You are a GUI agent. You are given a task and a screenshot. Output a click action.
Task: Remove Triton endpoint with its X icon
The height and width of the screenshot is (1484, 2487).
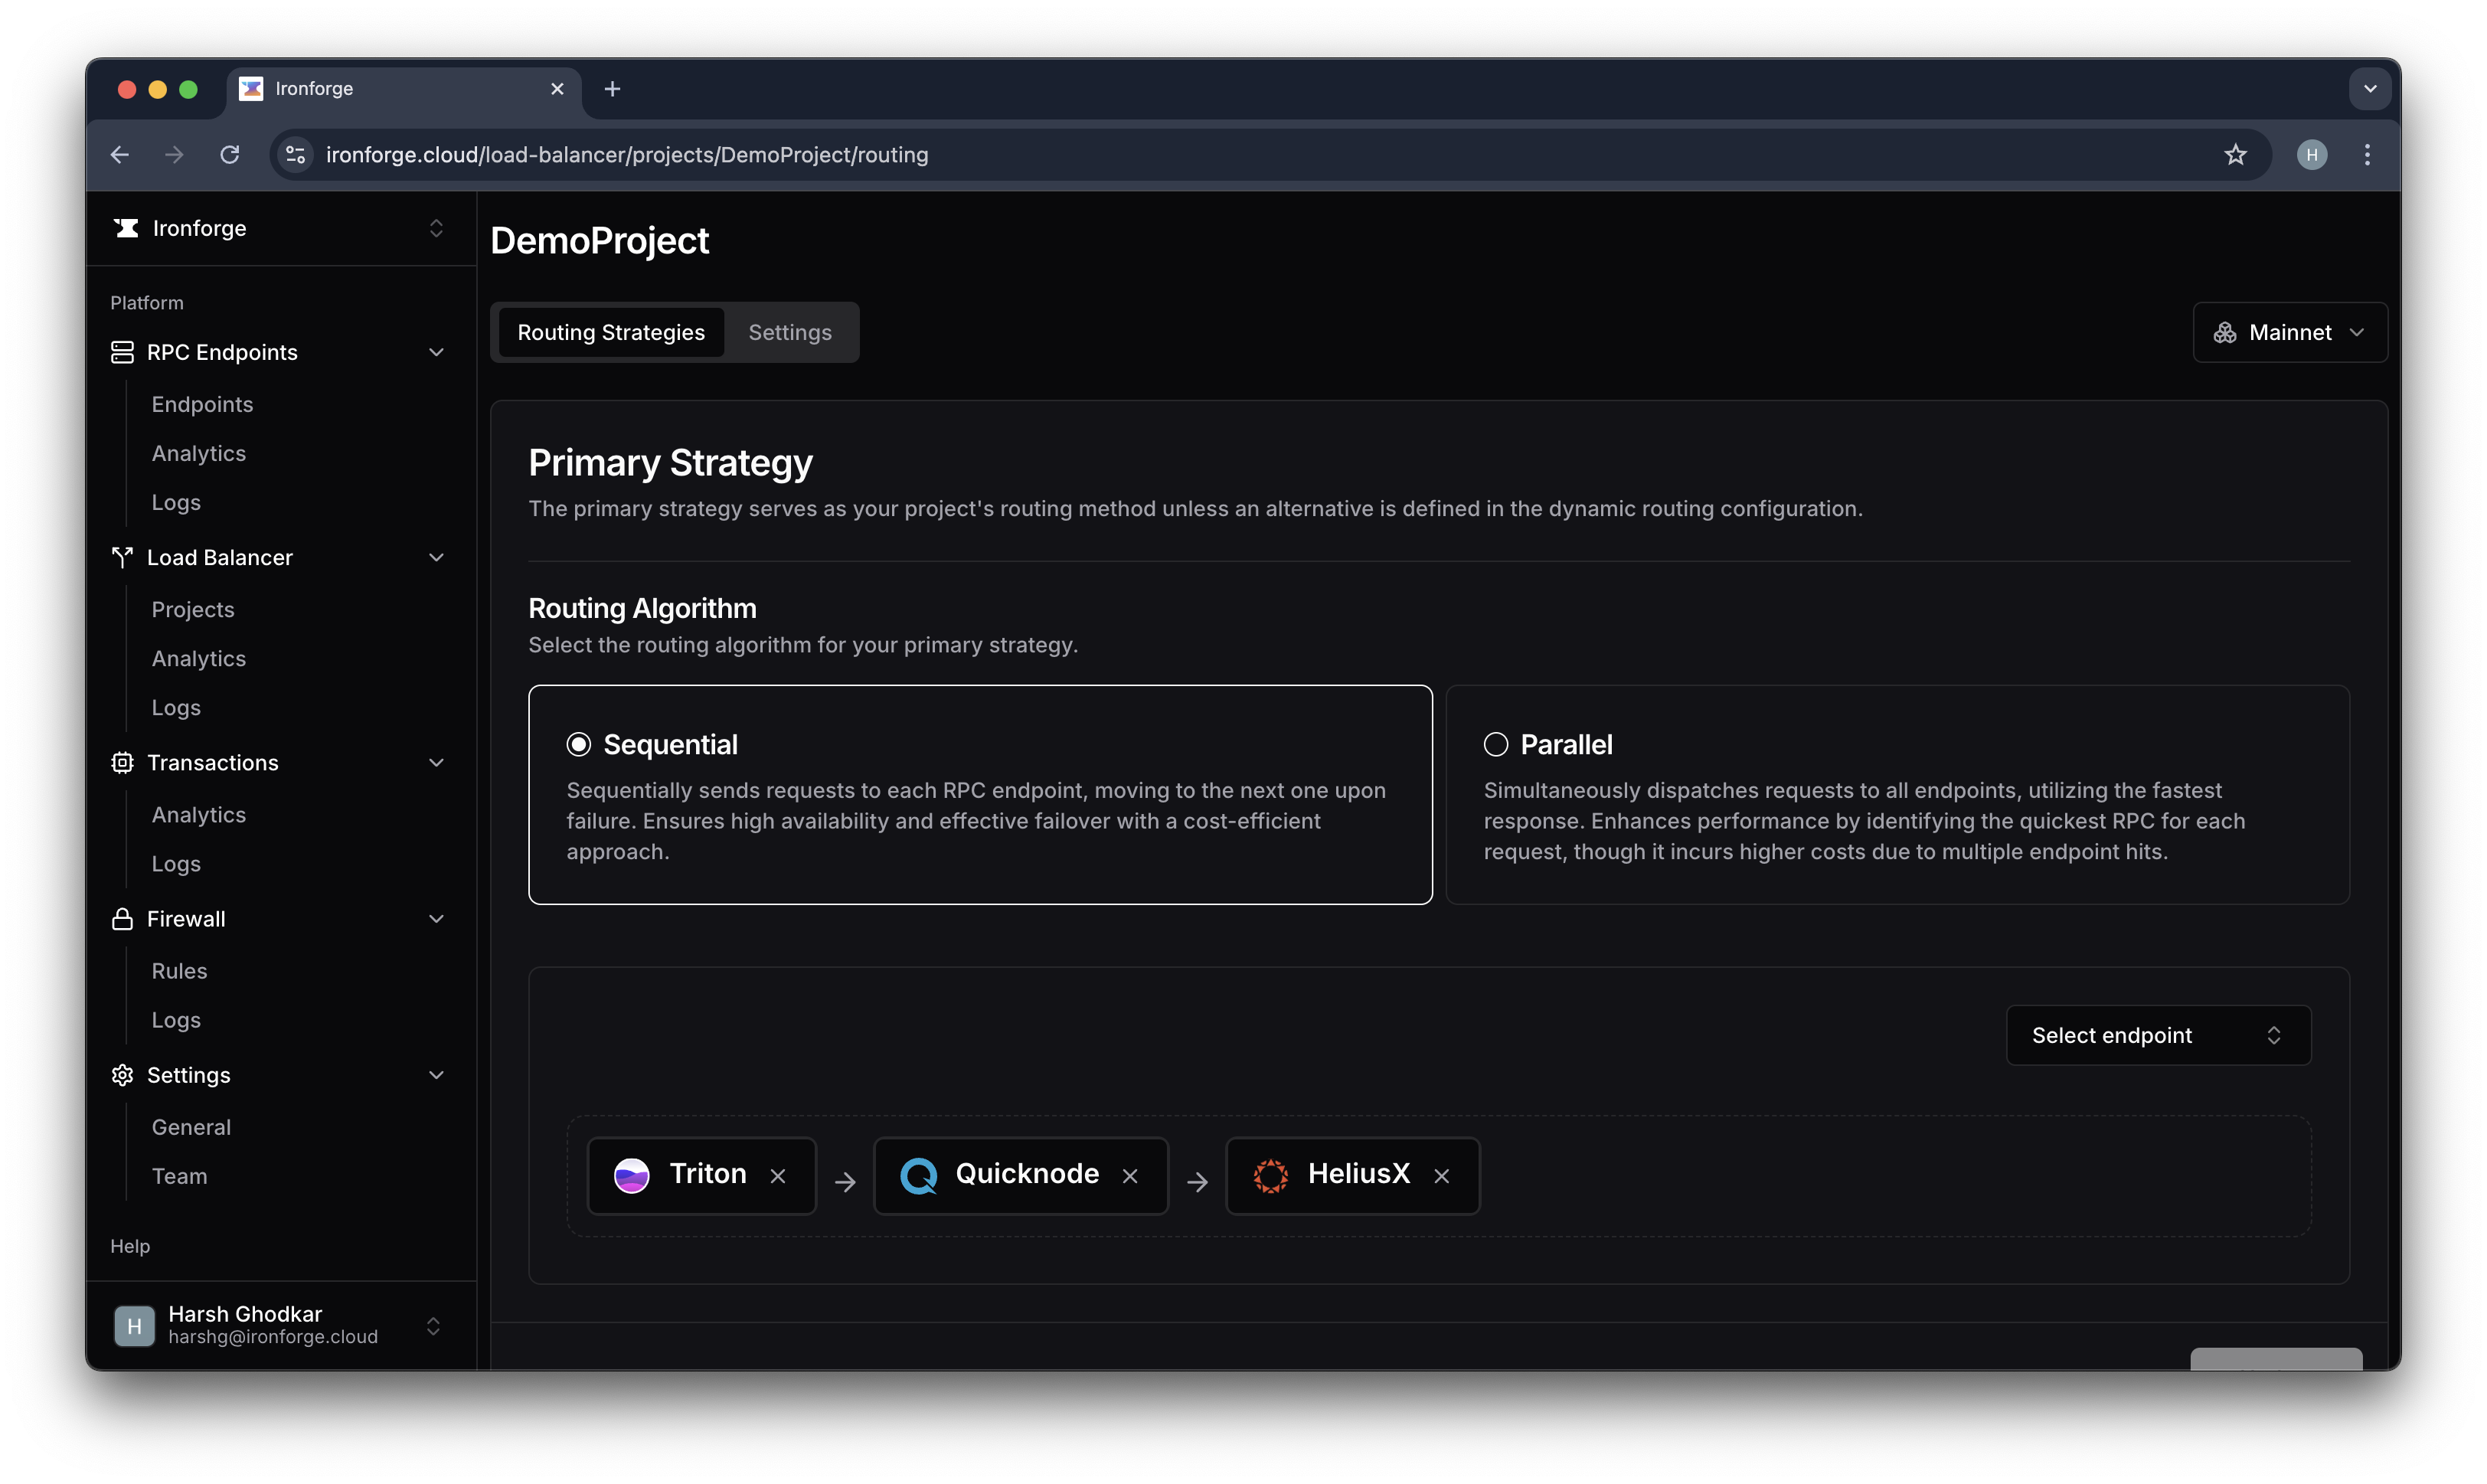pos(778,1176)
